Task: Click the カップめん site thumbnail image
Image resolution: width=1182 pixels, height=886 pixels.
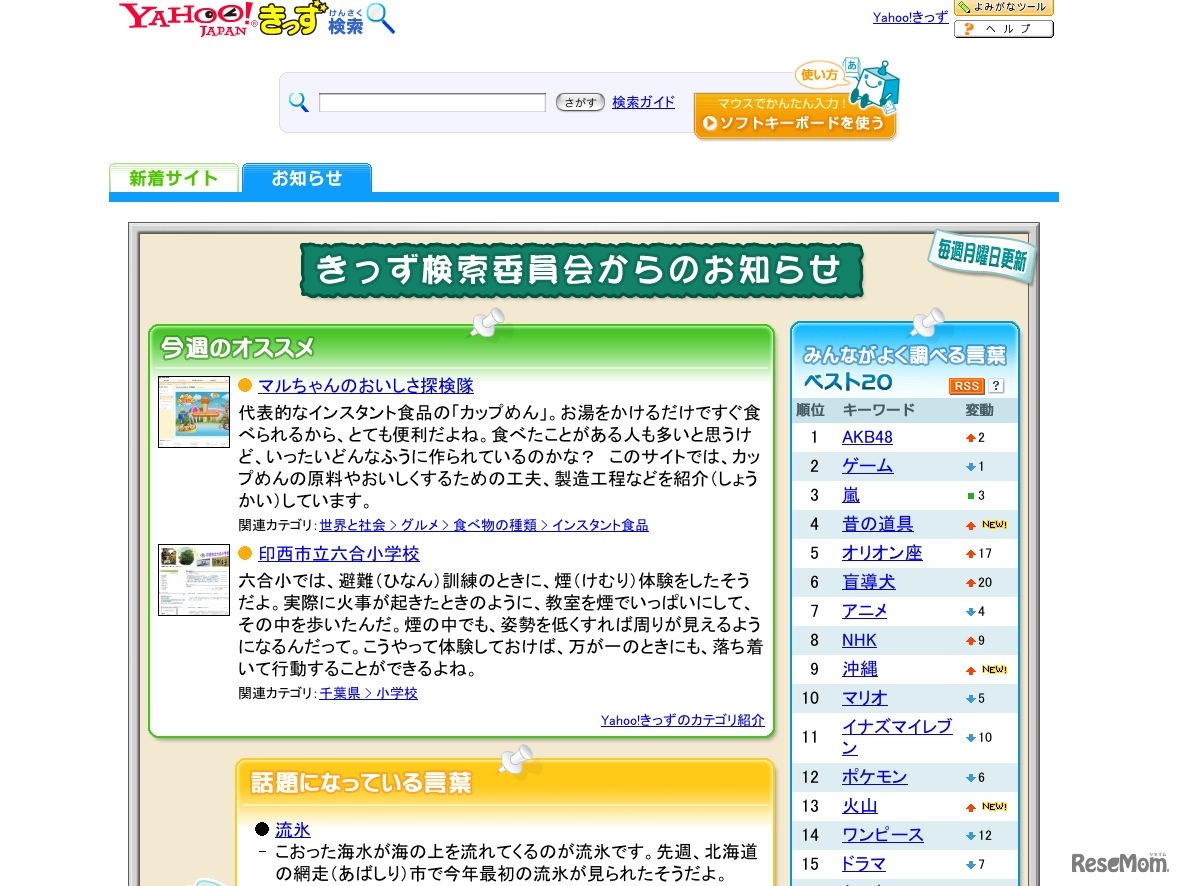Action: click(193, 412)
